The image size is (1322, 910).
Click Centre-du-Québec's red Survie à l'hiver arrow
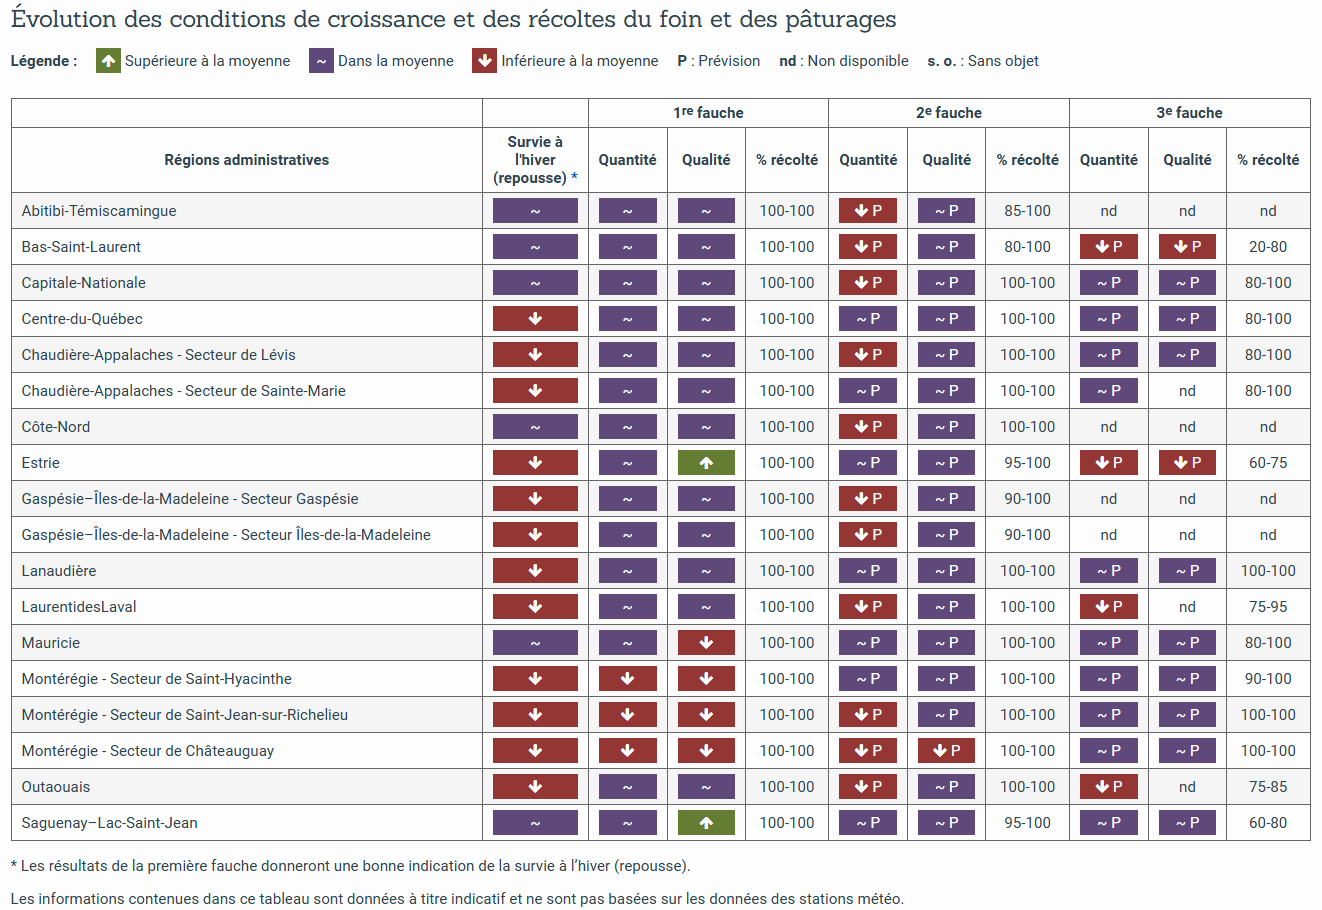click(x=535, y=319)
